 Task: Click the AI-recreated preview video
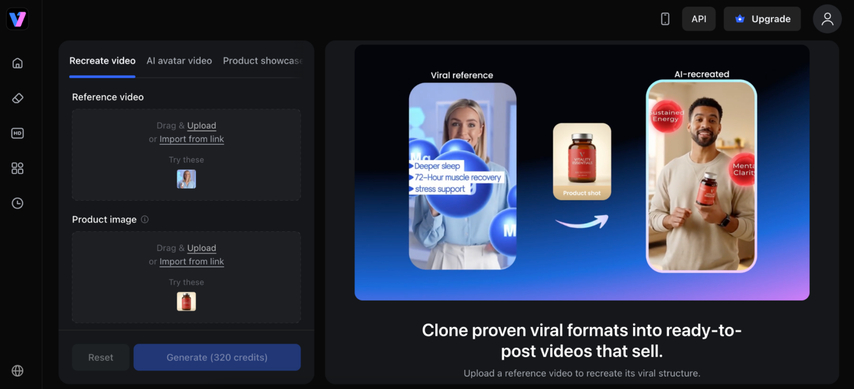[702, 175]
